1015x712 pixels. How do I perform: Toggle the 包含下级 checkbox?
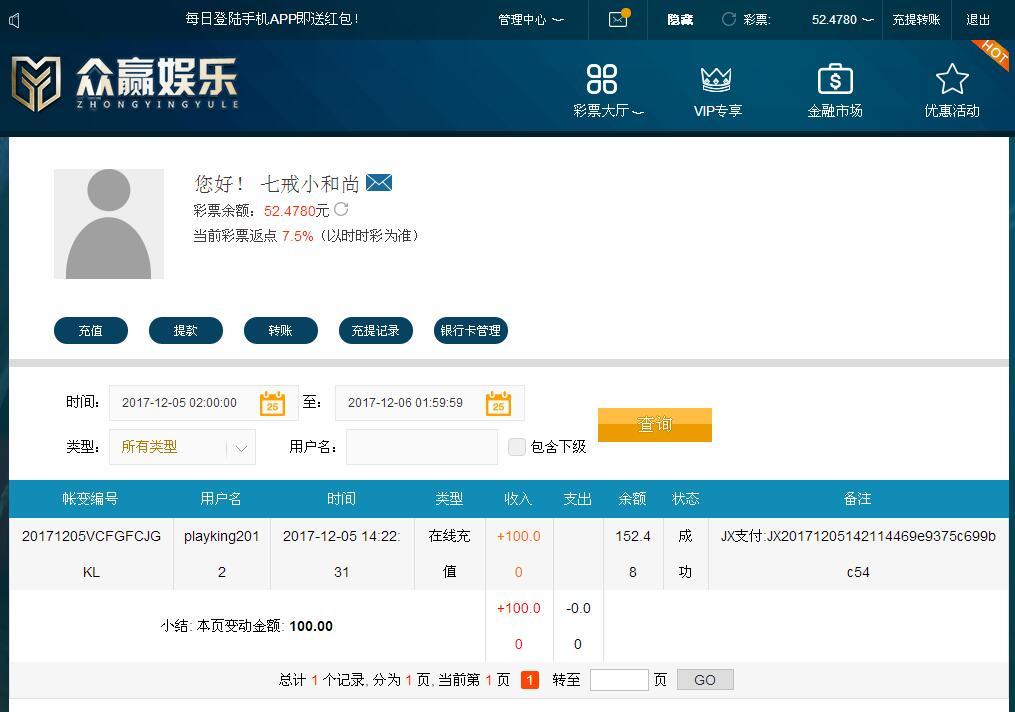517,447
